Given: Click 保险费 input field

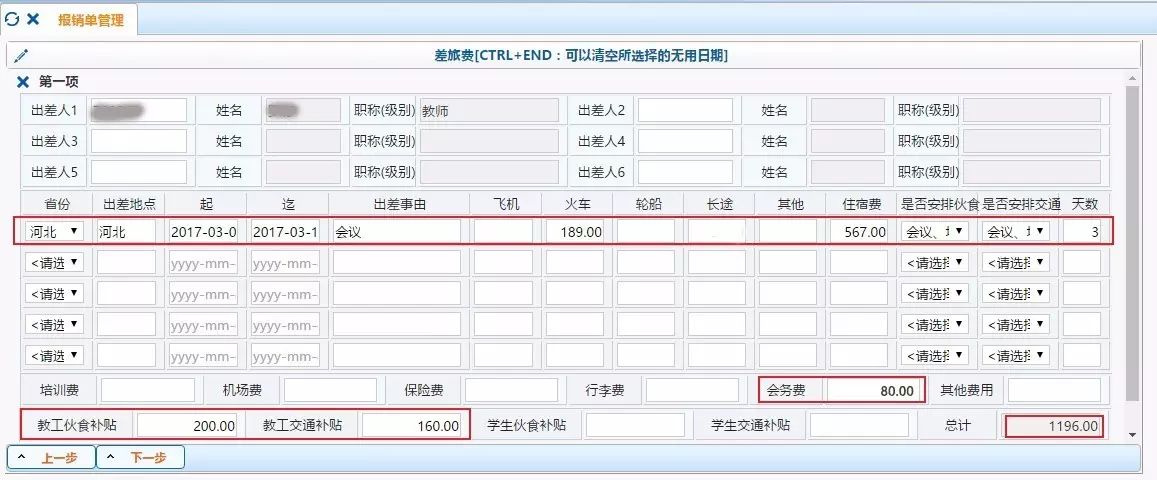Looking at the screenshot, I should click(511, 390).
